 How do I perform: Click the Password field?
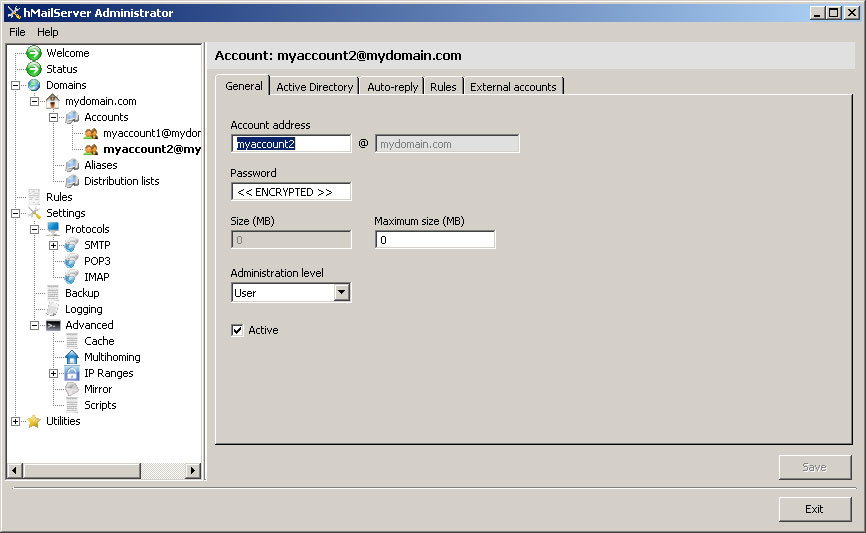pos(291,192)
